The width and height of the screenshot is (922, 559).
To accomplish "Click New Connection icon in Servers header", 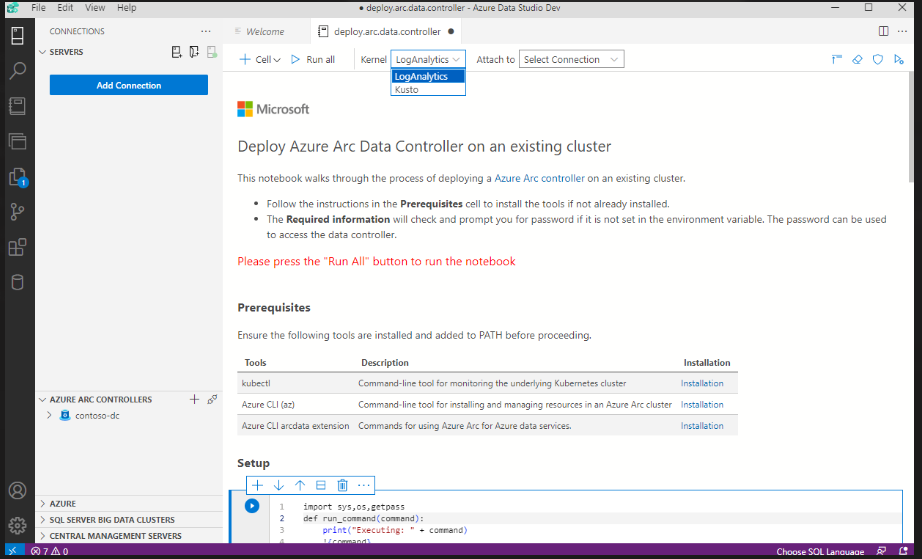I will (x=176, y=52).
